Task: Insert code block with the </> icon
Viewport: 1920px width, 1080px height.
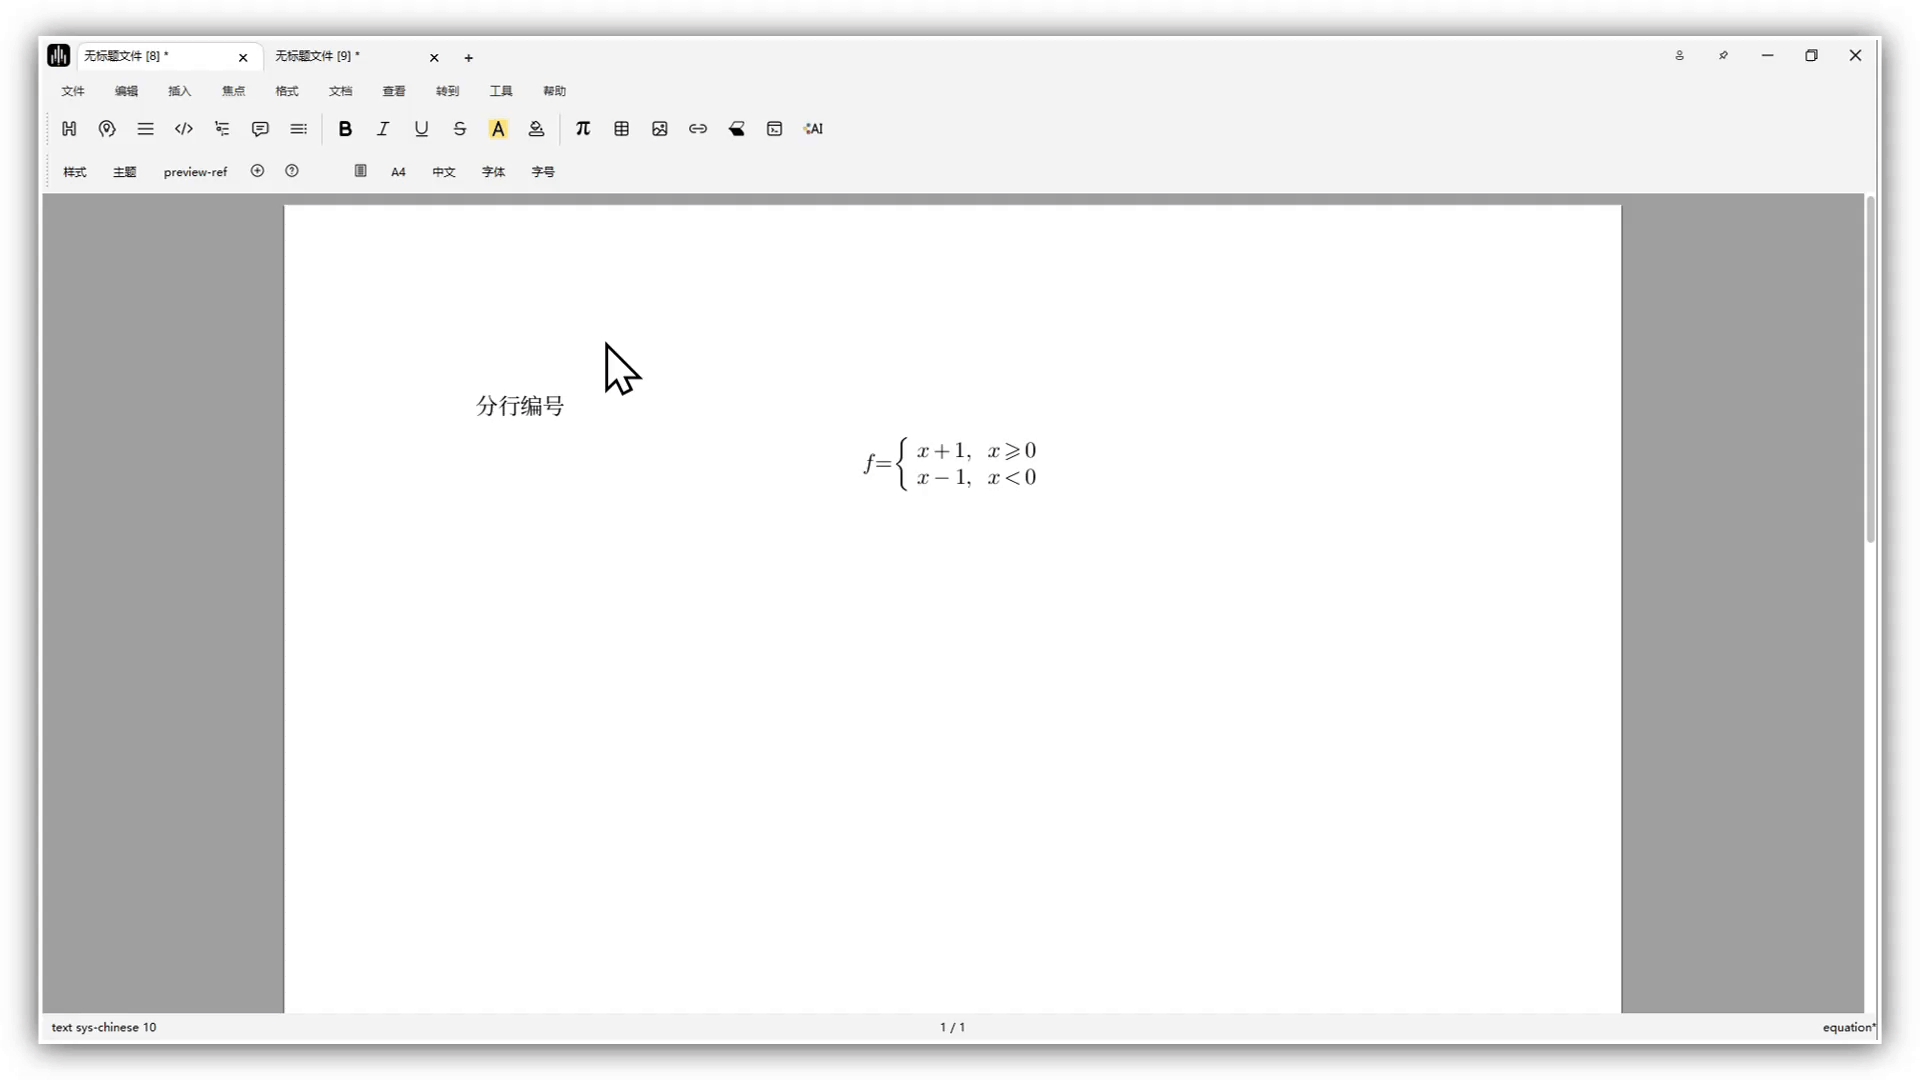Action: 183,129
